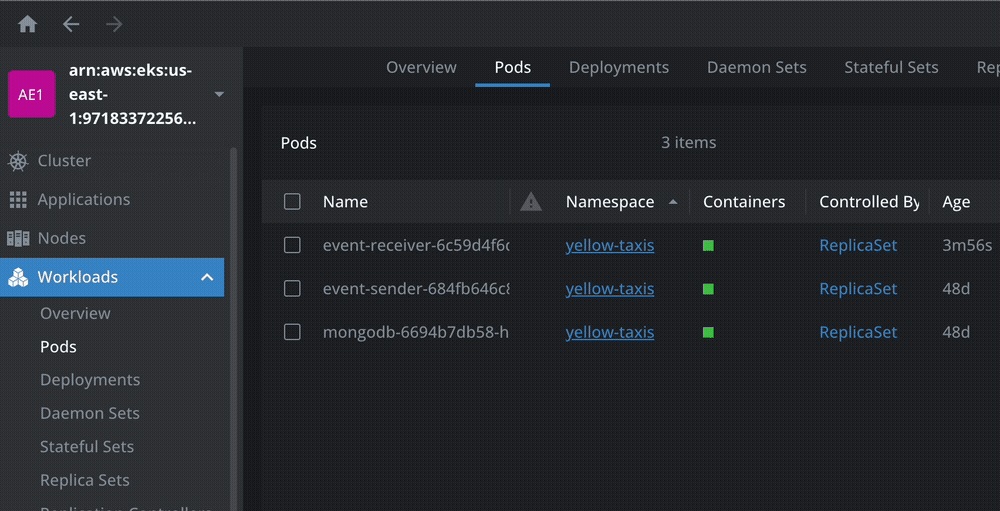
Task: Toggle the select-all pods checkbox
Action: 292,202
